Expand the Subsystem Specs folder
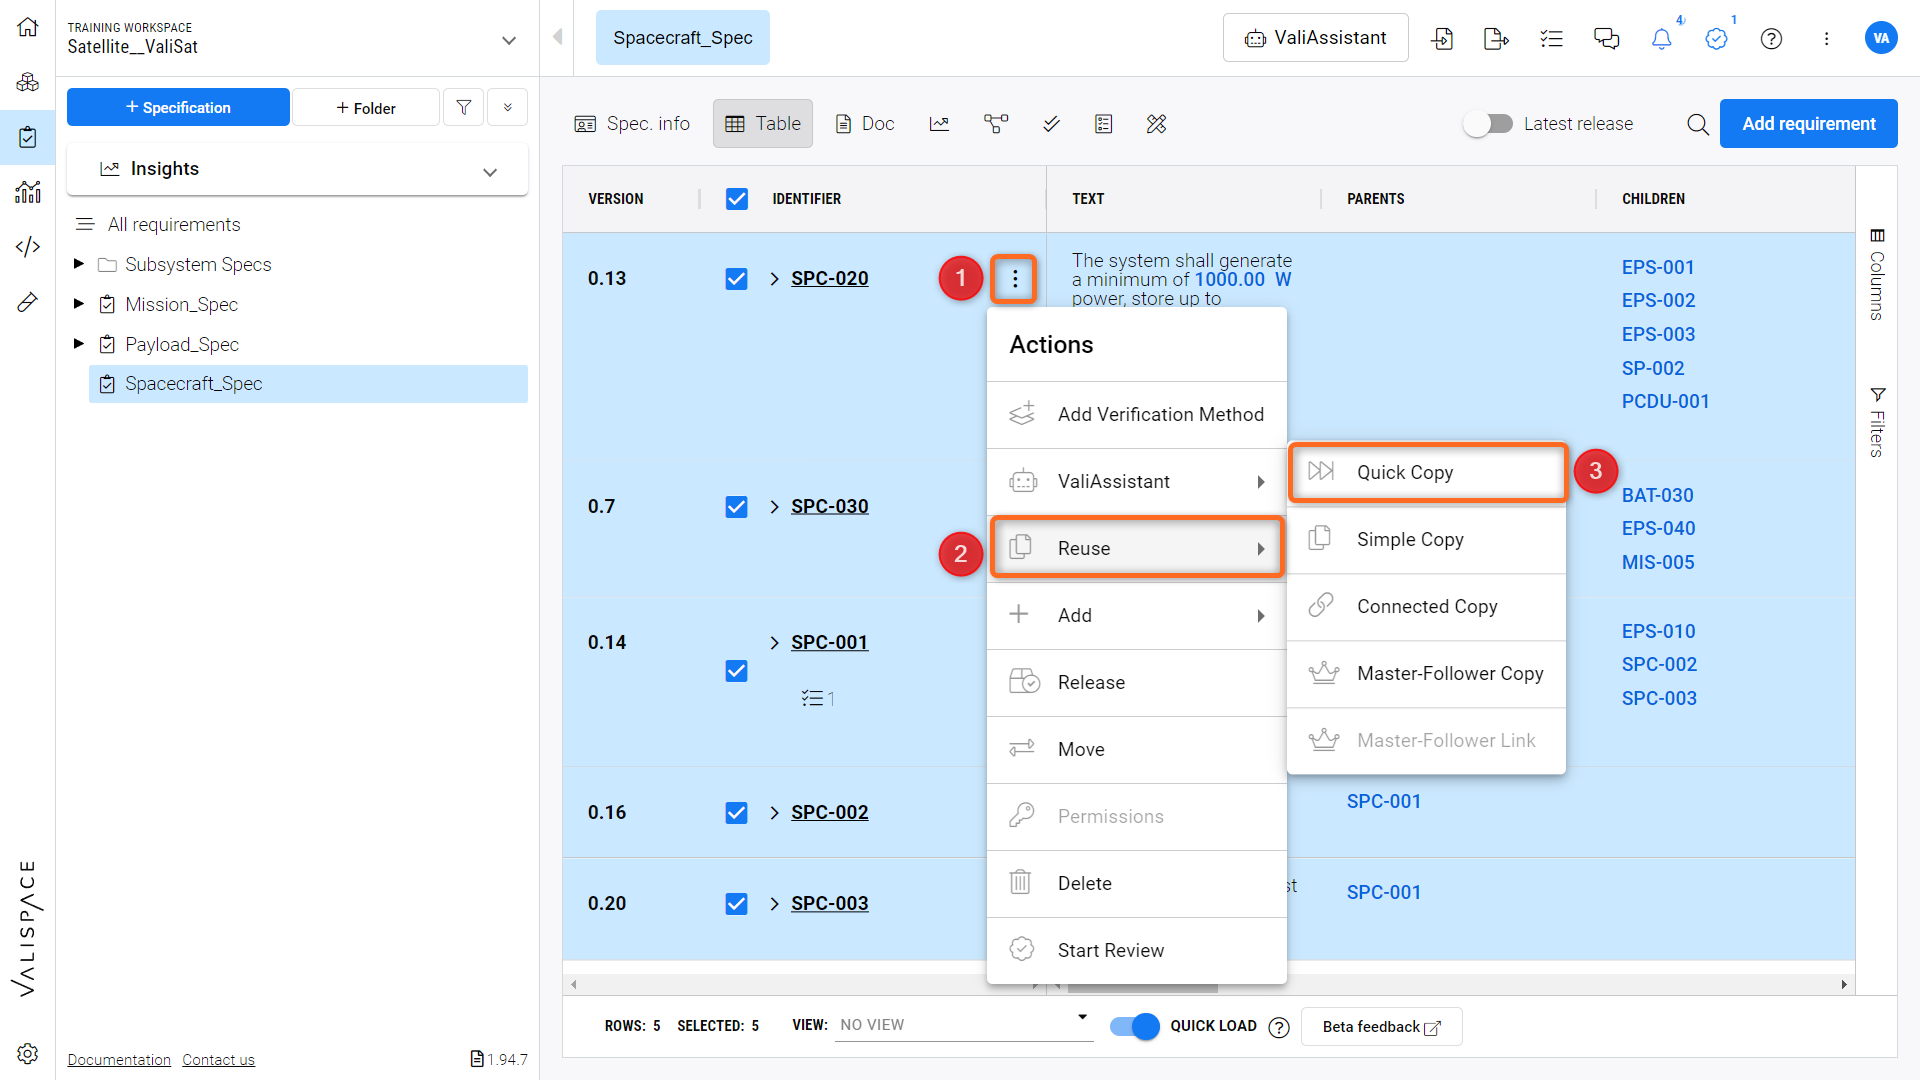The image size is (1920, 1080). pos(79,264)
